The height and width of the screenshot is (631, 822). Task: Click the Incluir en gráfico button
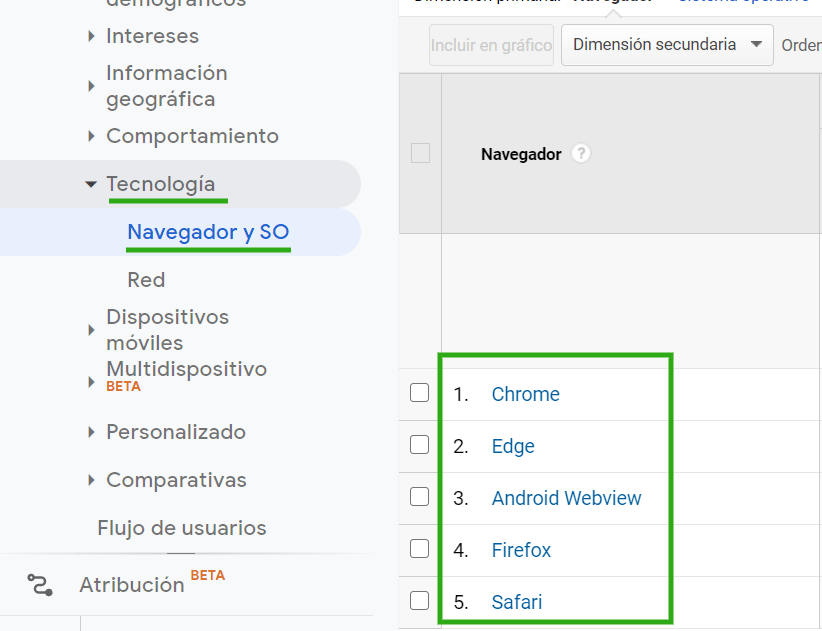point(491,45)
